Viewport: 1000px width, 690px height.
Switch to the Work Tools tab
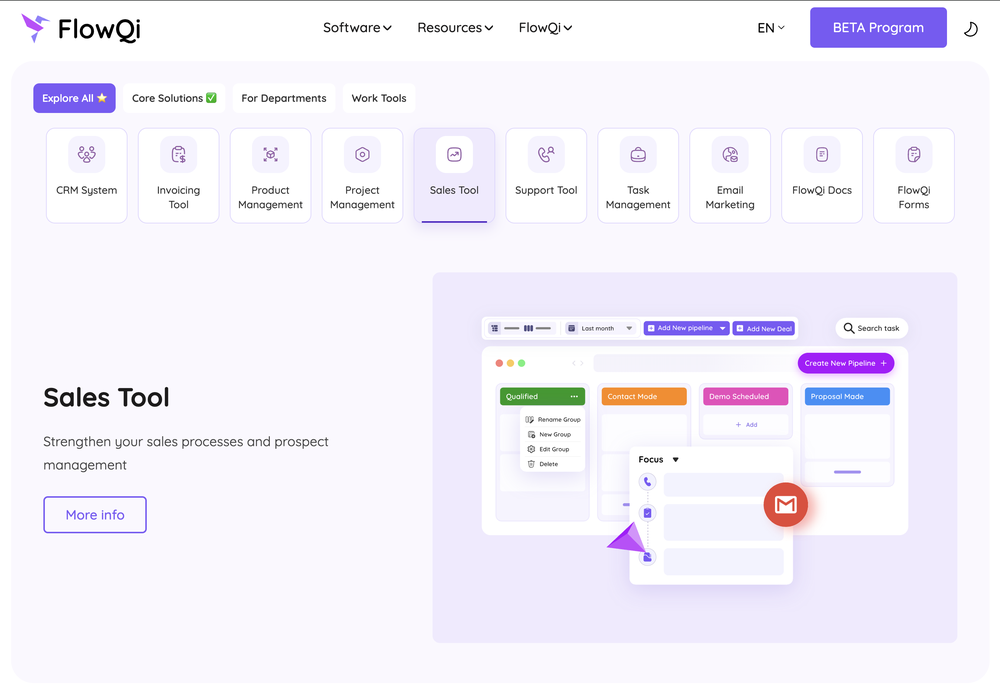(x=379, y=98)
